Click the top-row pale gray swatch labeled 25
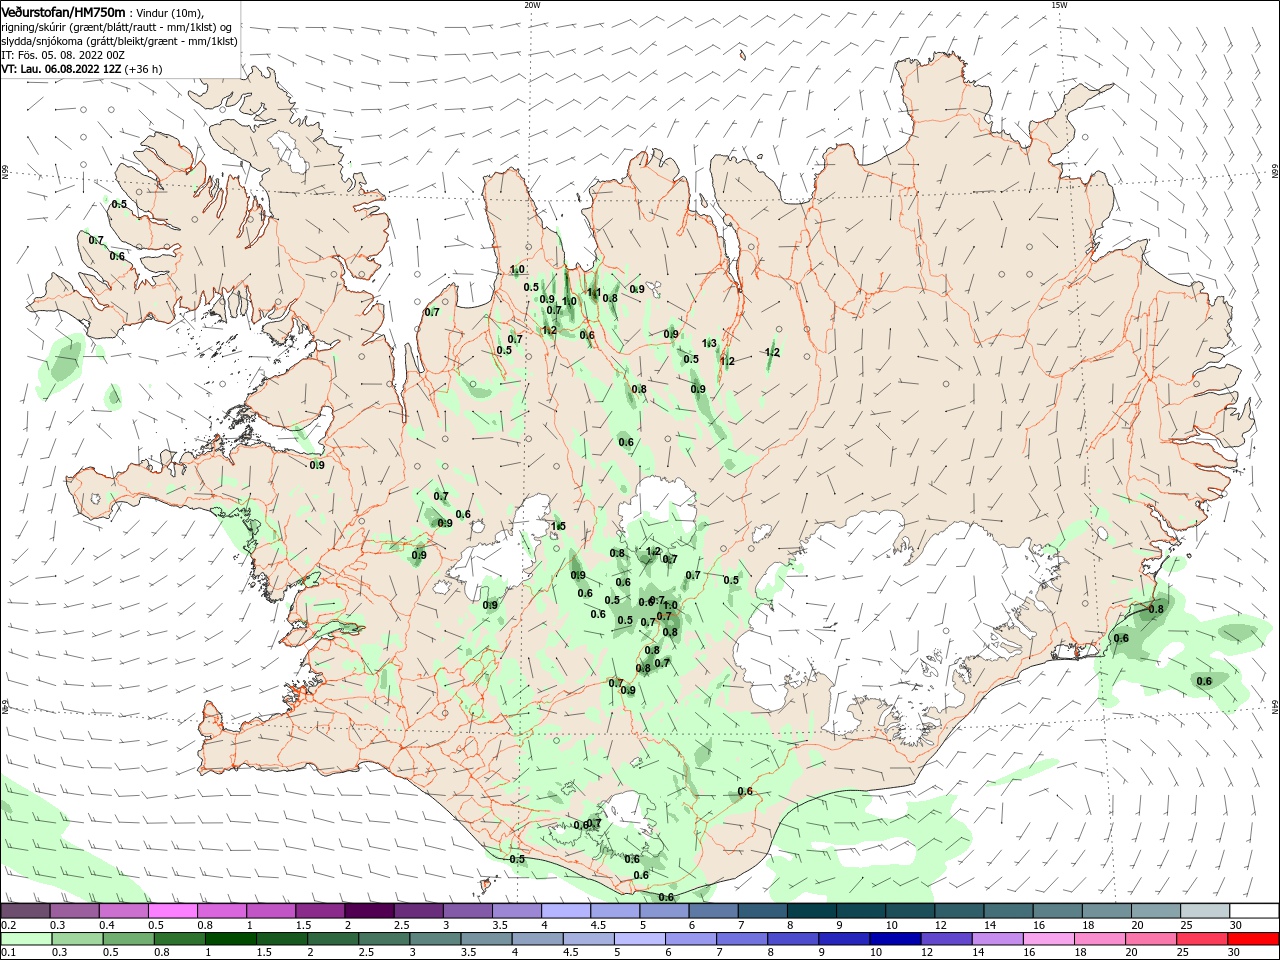Image resolution: width=1280 pixels, height=960 pixels. [1205, 911]
